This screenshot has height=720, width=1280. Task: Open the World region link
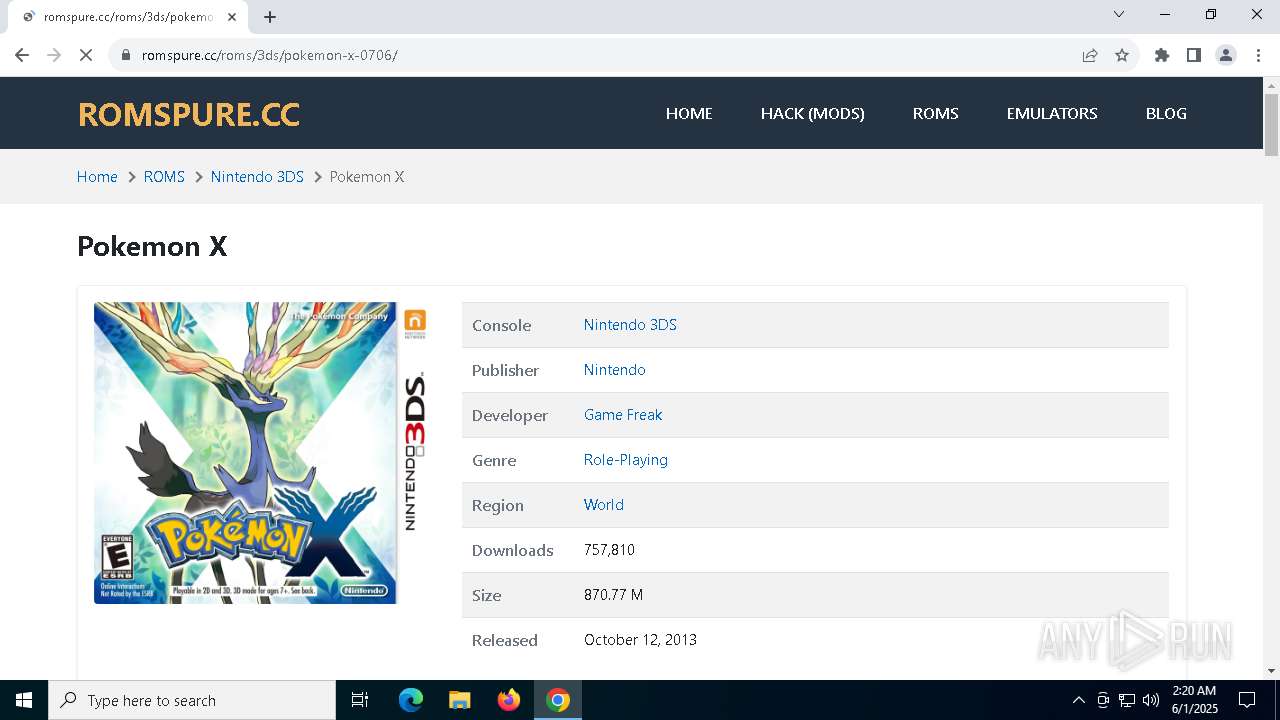click(x=604, y=505)
